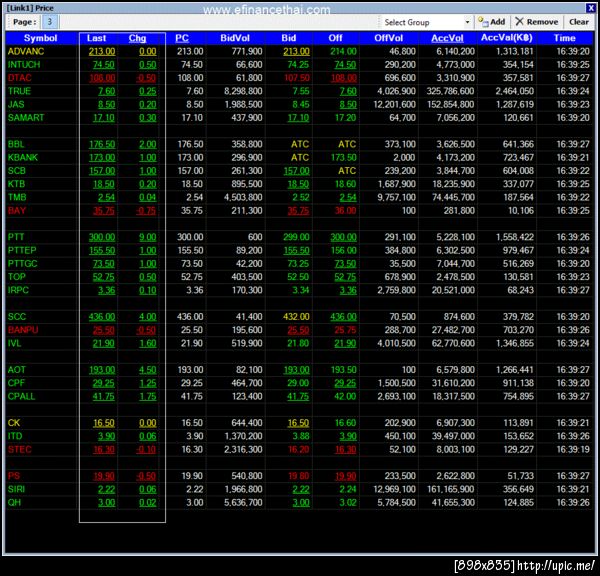
Task: Select the JAS symbol
Action: click(16, 104)
